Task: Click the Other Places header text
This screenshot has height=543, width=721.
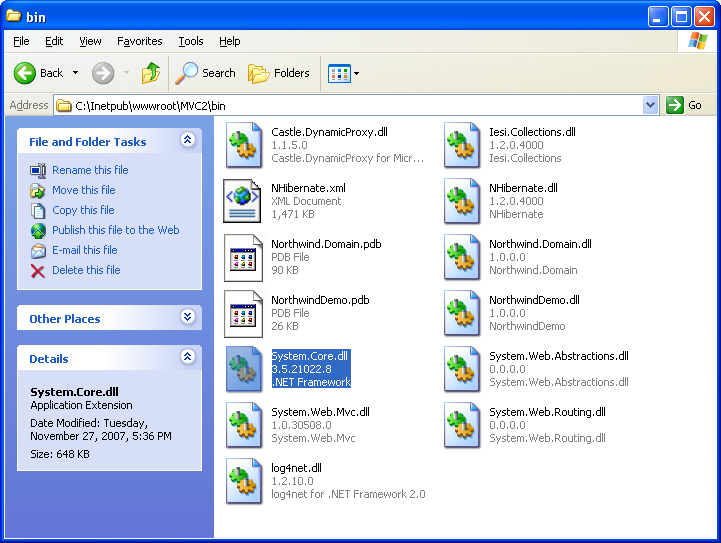Action: (65, 319)
